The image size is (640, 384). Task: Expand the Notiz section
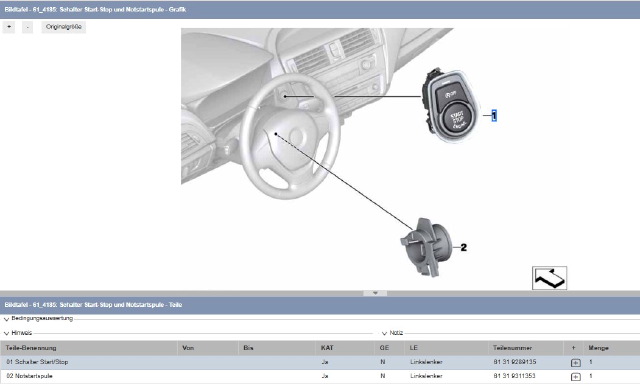click(392, 333)
